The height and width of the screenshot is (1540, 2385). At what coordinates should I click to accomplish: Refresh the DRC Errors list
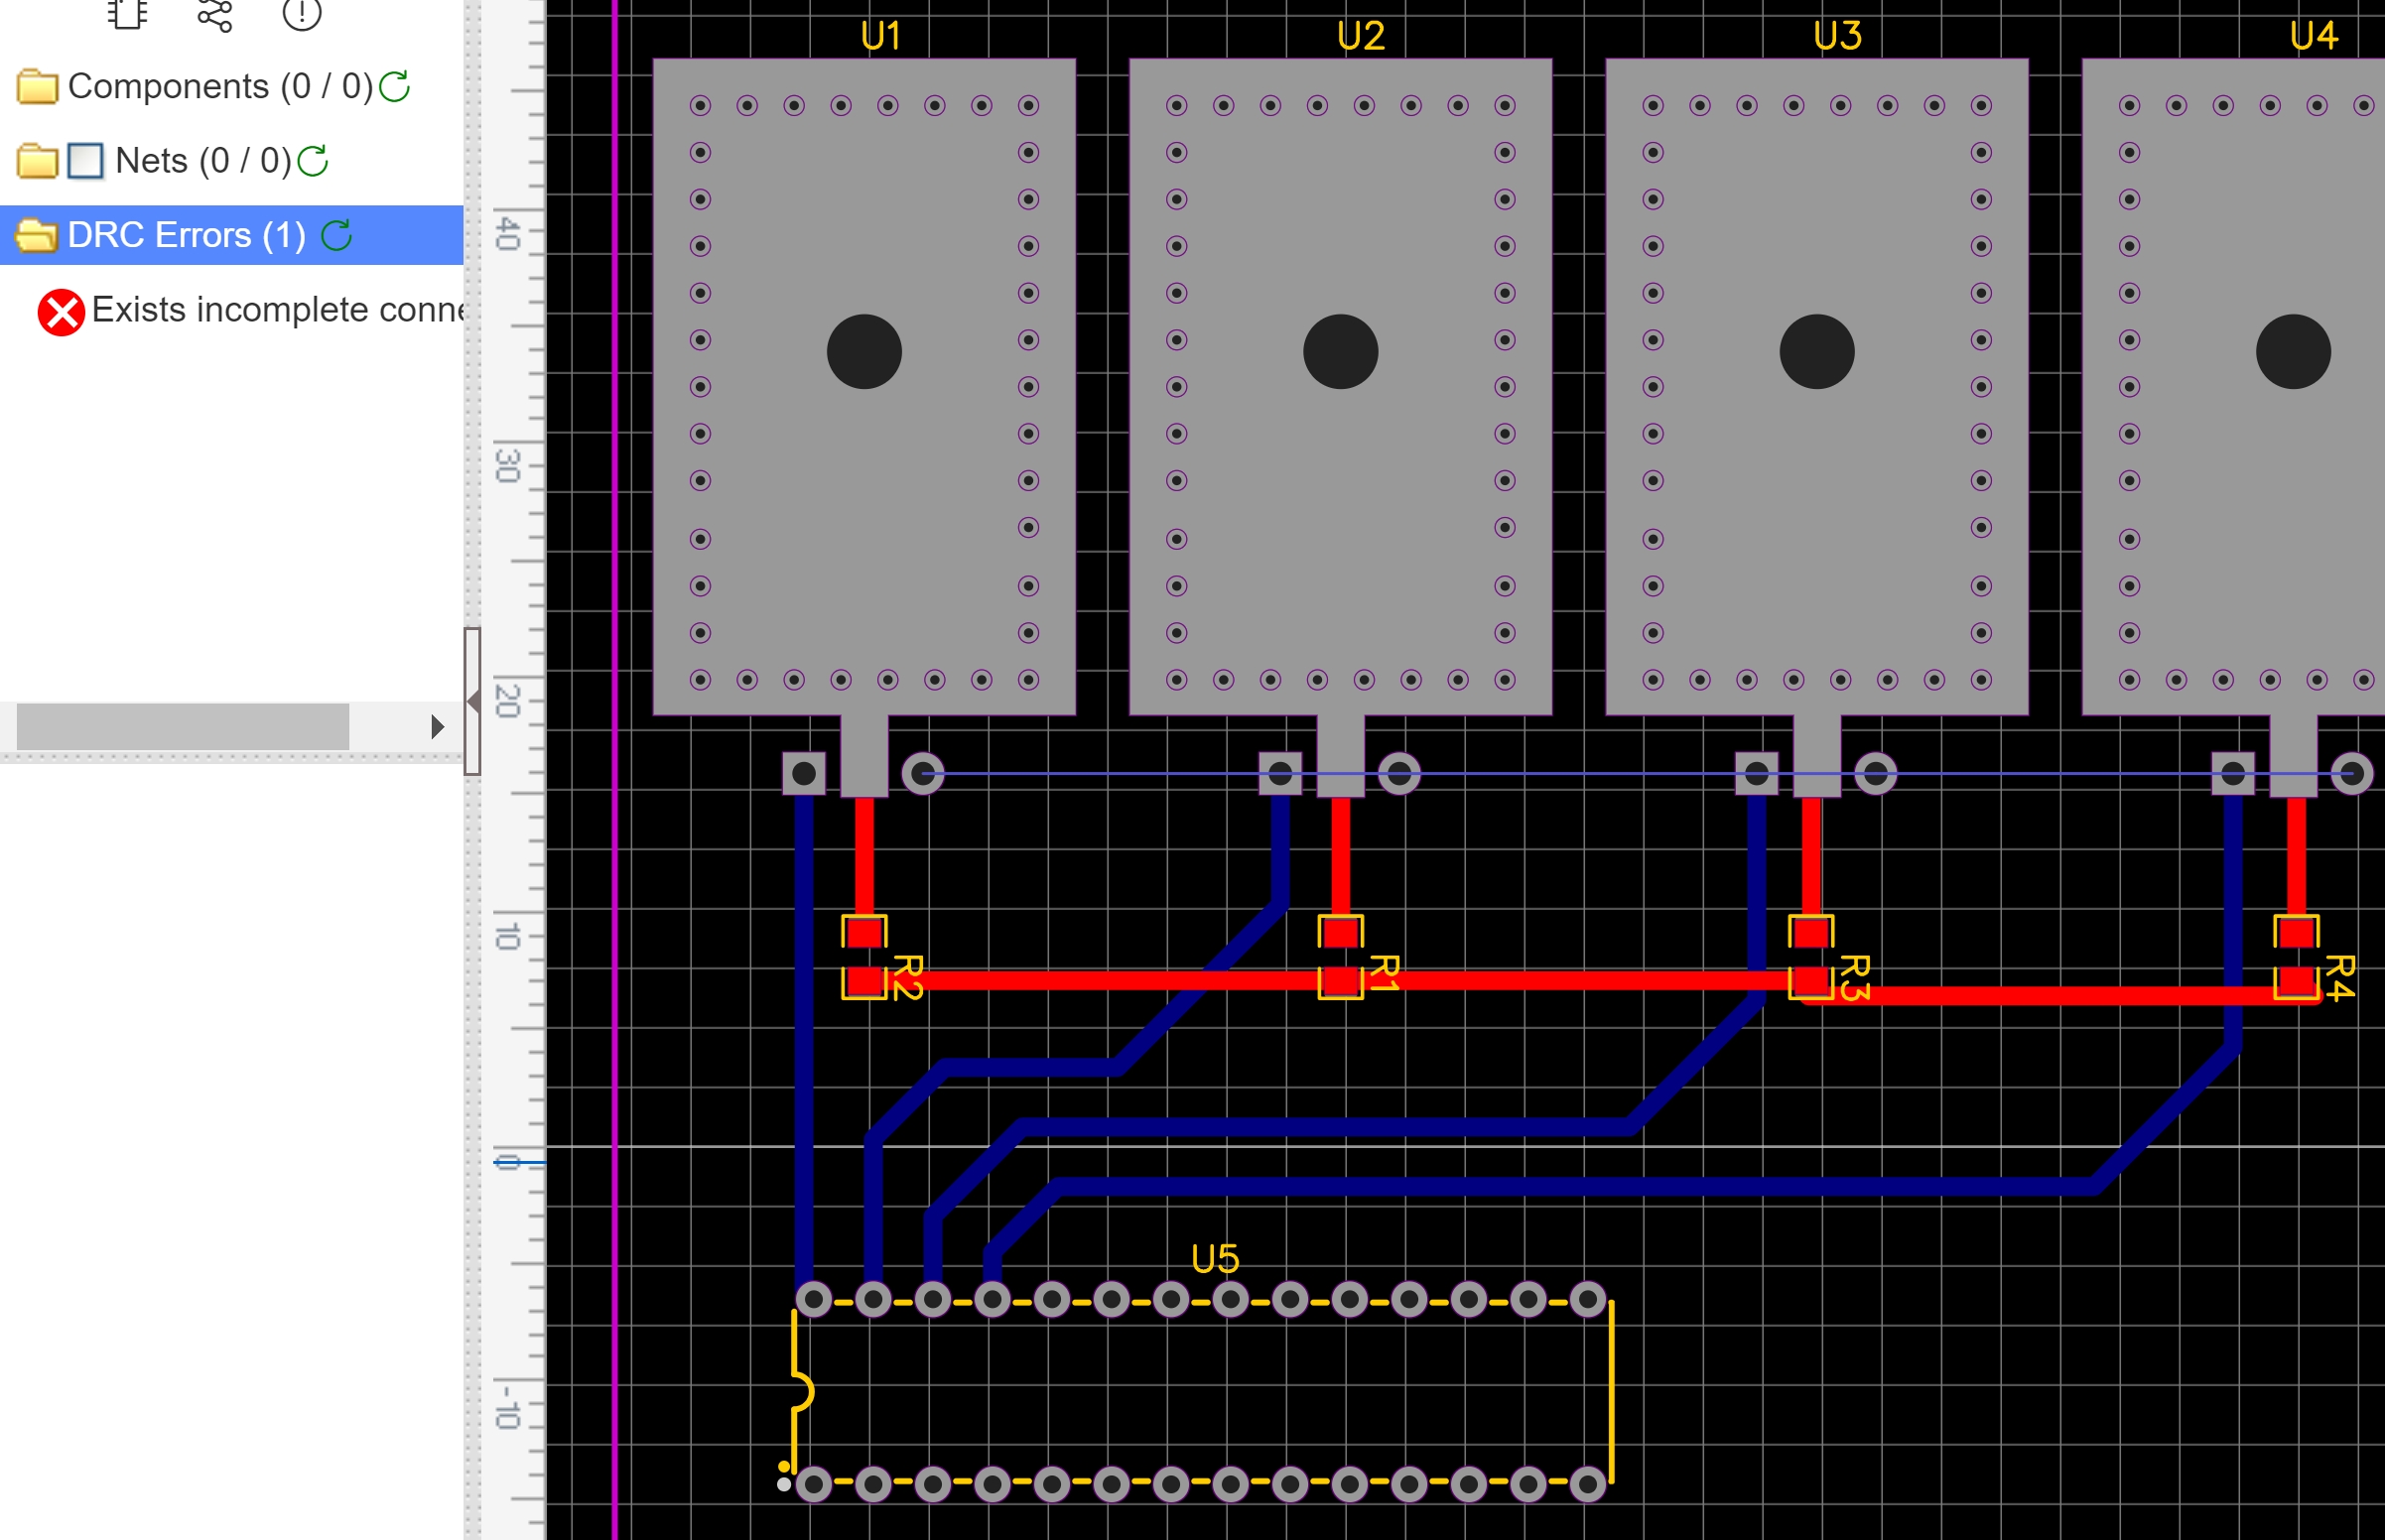point(337,235)
